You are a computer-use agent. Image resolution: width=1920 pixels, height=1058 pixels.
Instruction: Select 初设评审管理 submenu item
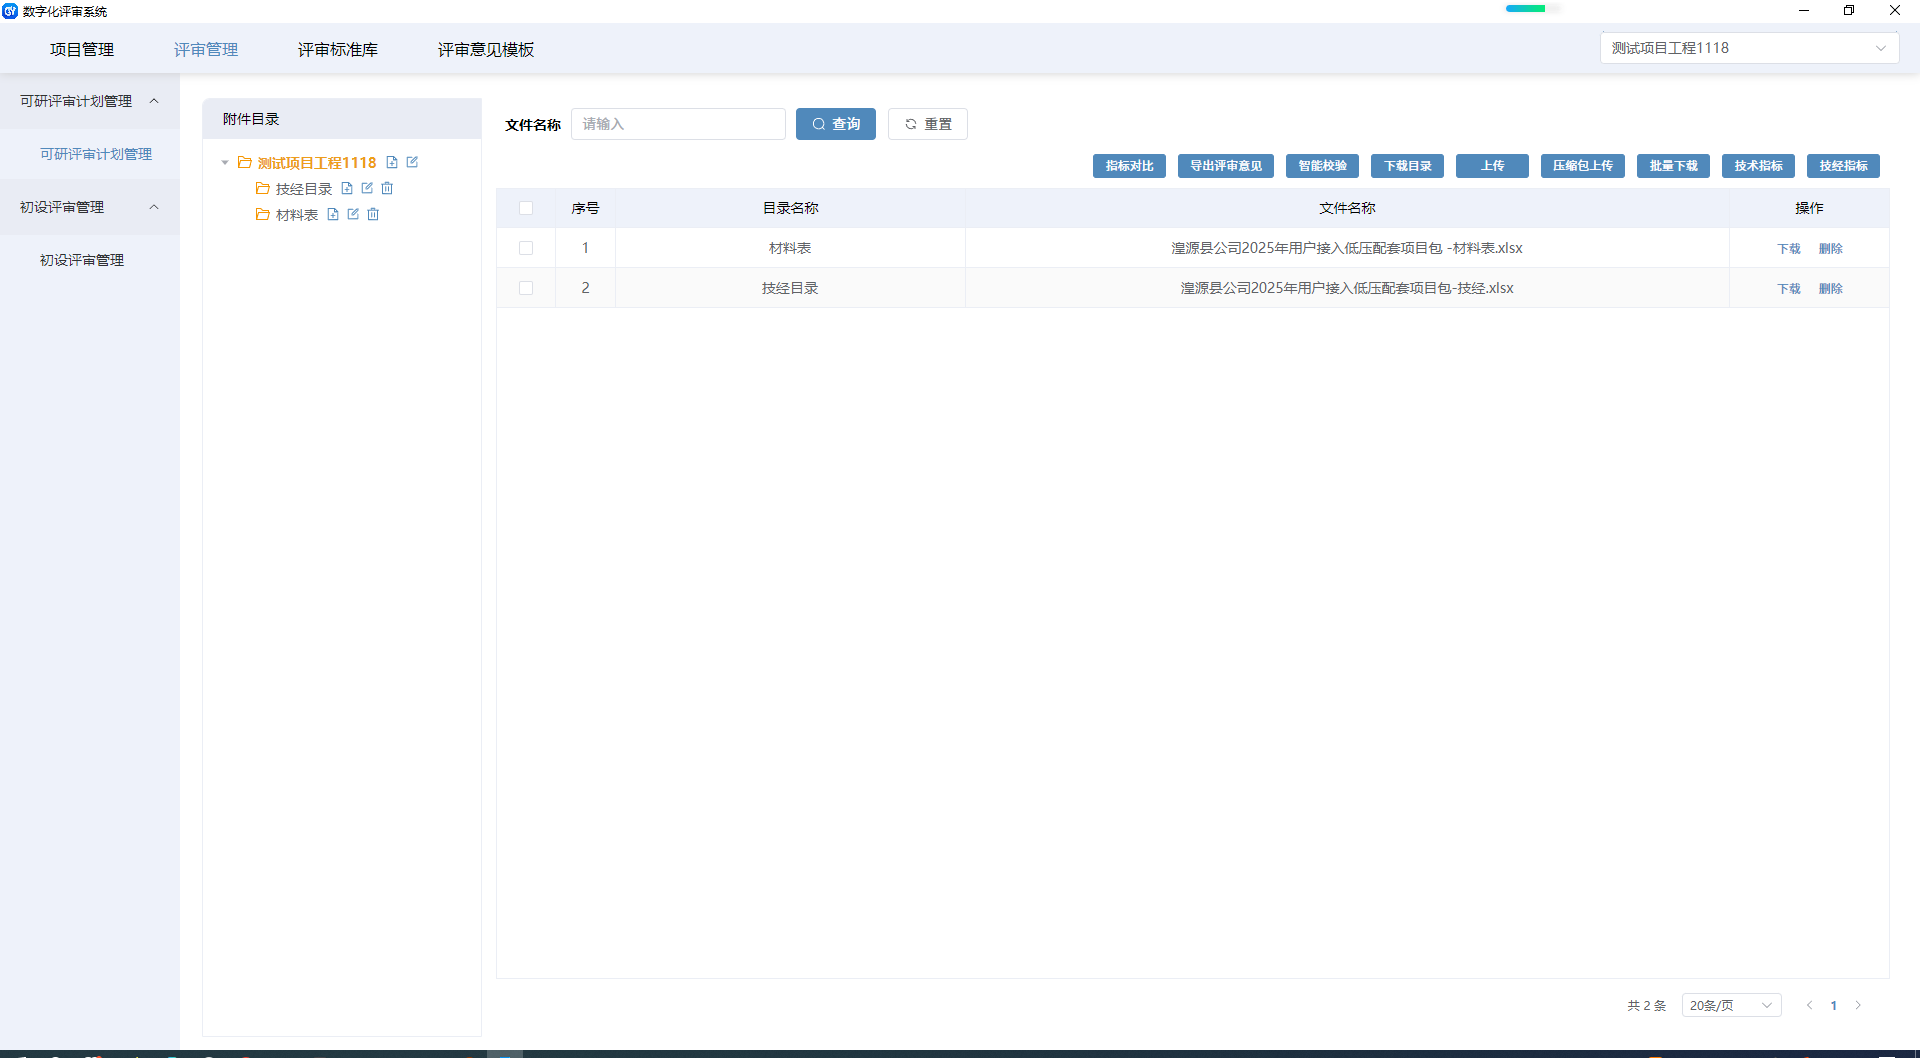[82, 260]
